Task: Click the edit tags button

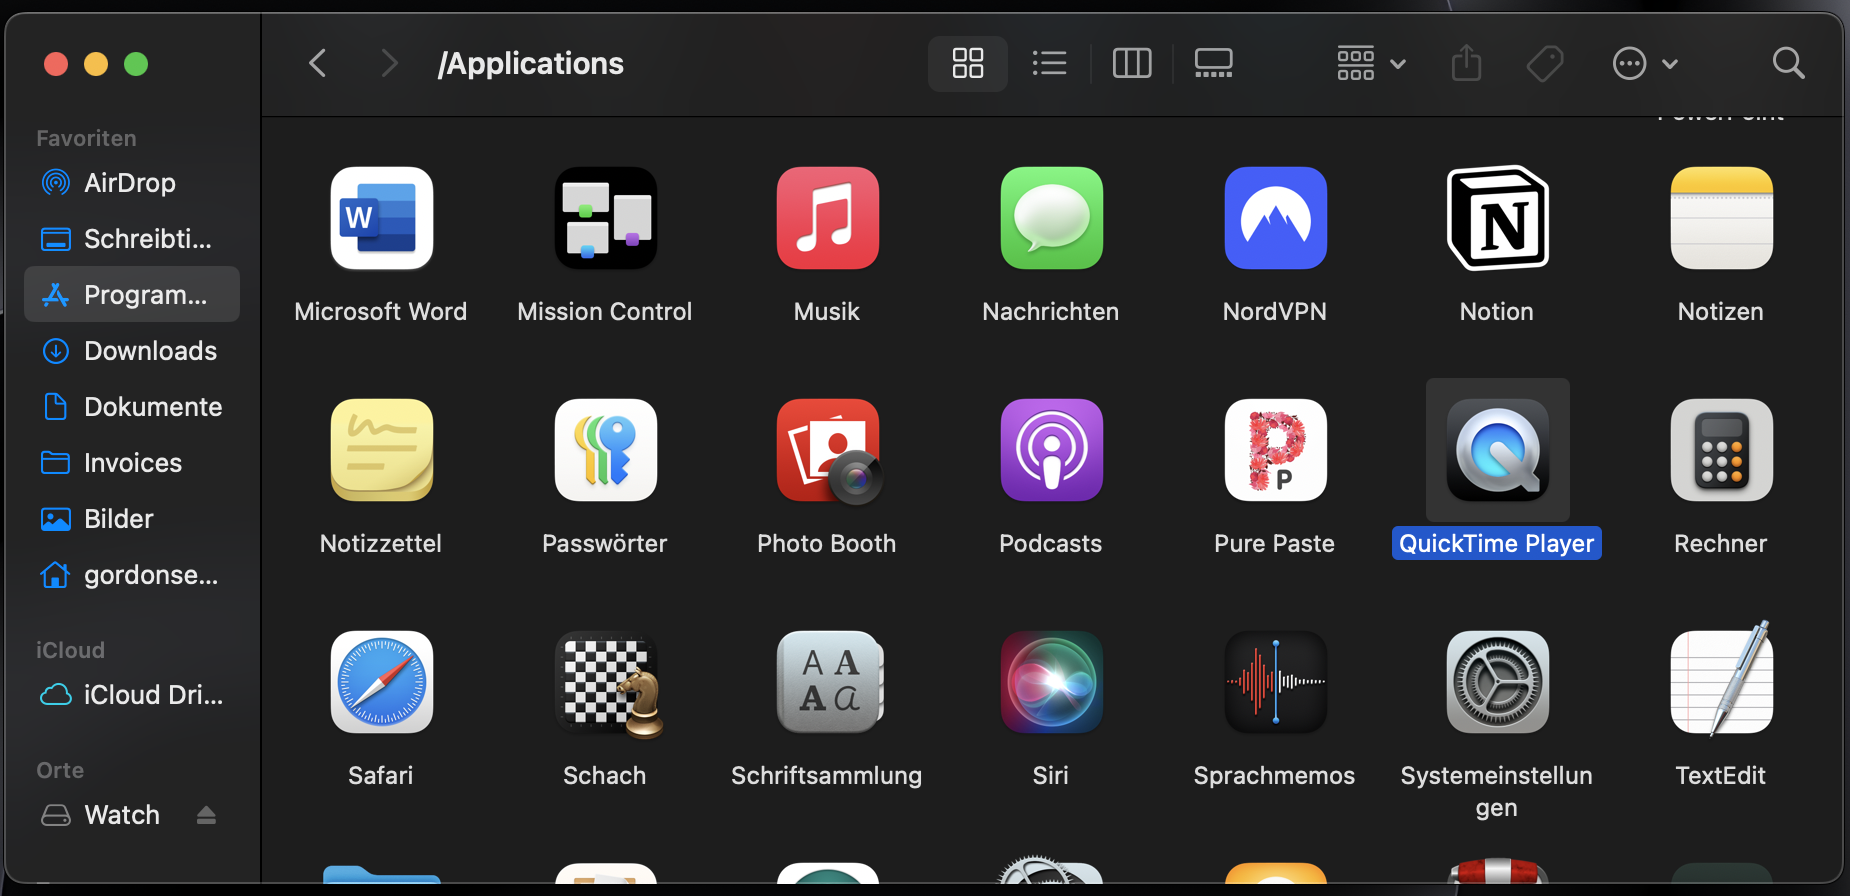Action: [x=1545, y=64]
